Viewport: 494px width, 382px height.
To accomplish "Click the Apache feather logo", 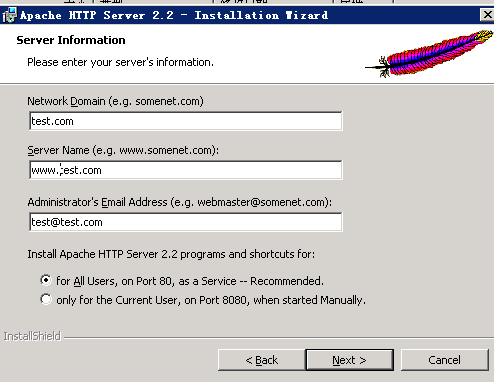I will (429, 53).
